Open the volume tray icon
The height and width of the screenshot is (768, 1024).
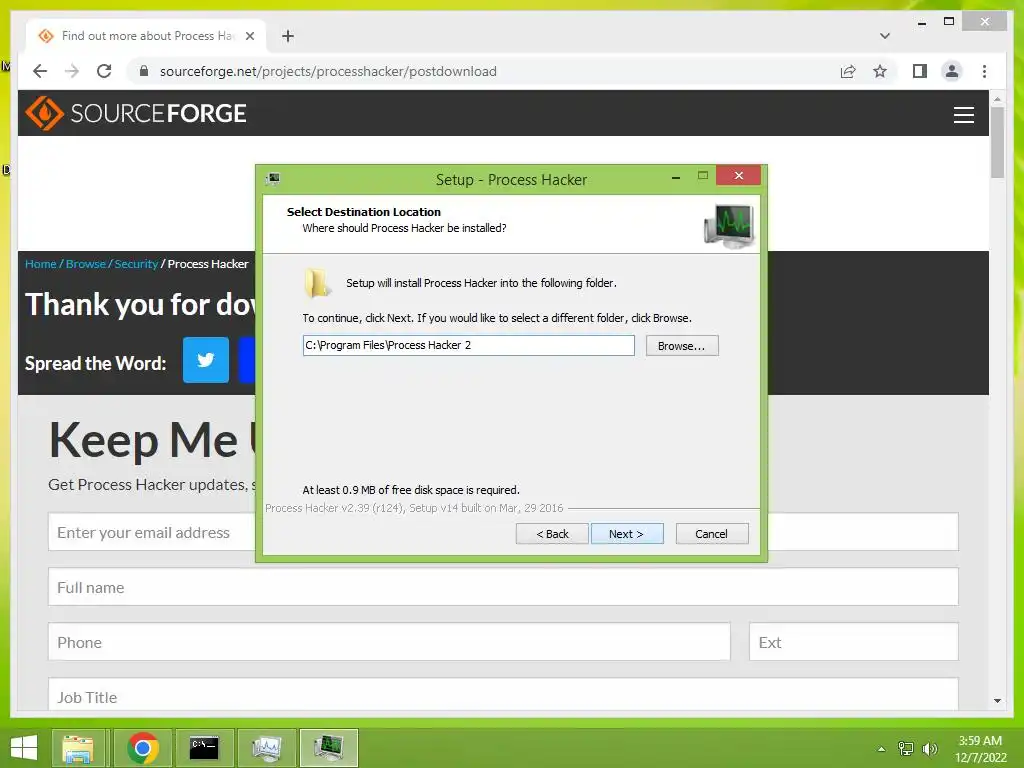(x=929, y=748)
